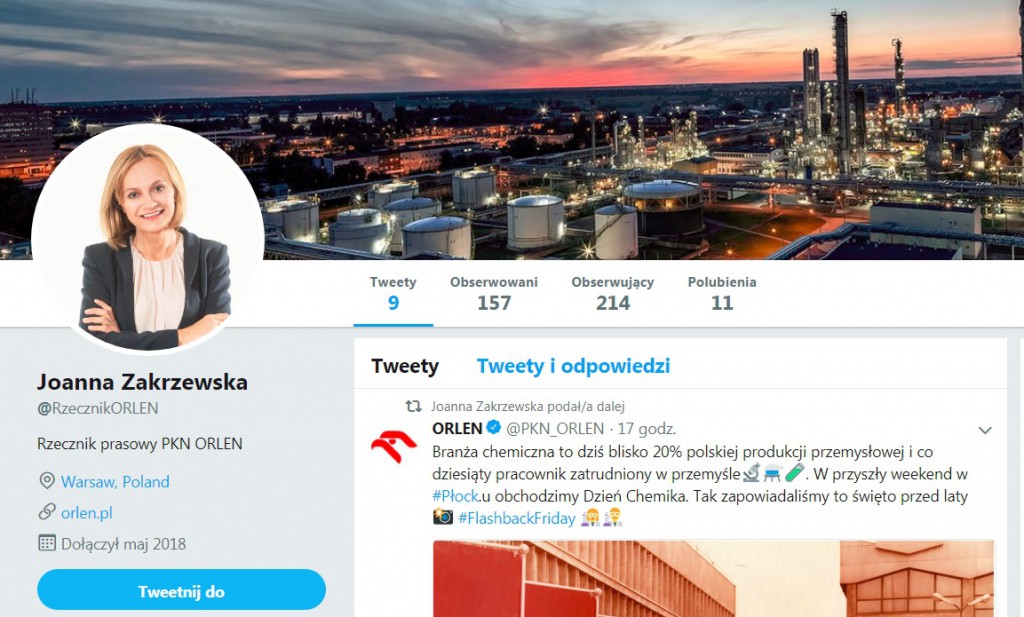Show the Polubienia 11 likes
Screen dimensions: 1024x617
(x=722, y=293)
